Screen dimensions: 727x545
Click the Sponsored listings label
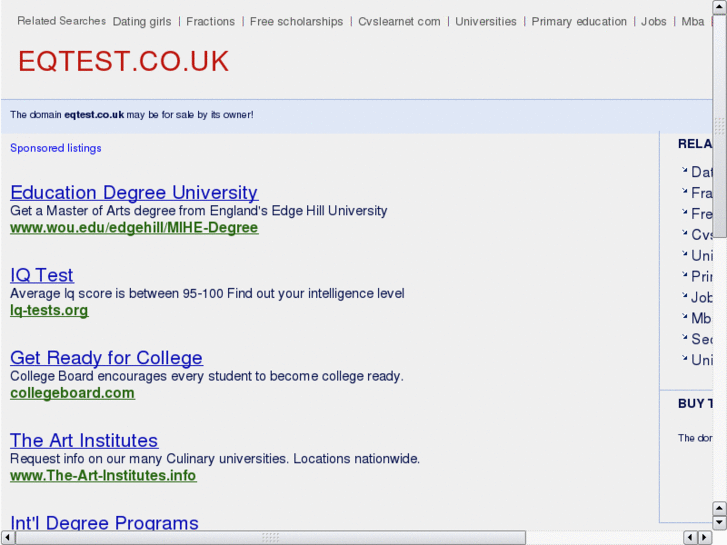(x=56, y=148)
